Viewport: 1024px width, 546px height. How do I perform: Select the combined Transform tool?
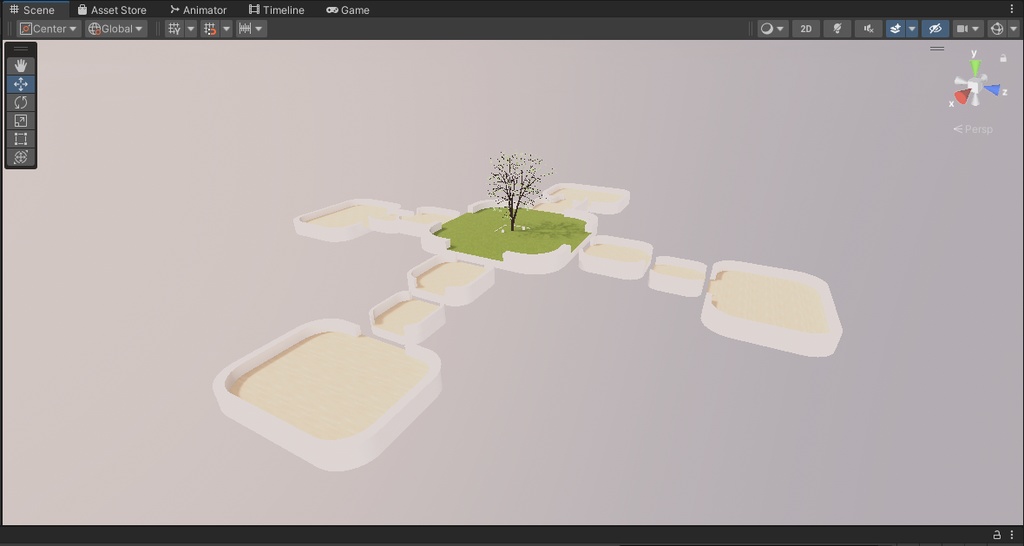[x=20, y=157]
